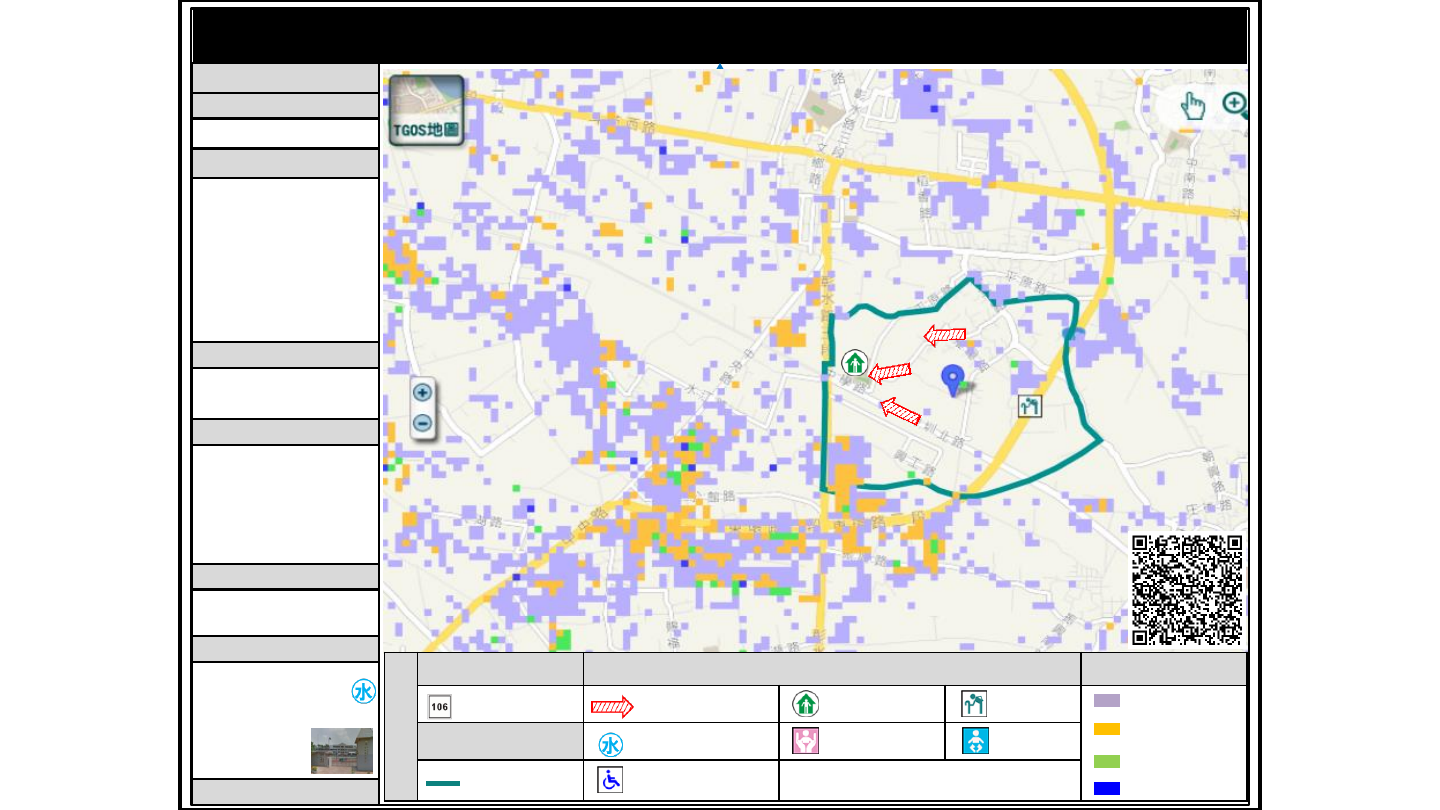
Task: Open the TGOS地圖 basemap switcher
Action: coord(426,110)
